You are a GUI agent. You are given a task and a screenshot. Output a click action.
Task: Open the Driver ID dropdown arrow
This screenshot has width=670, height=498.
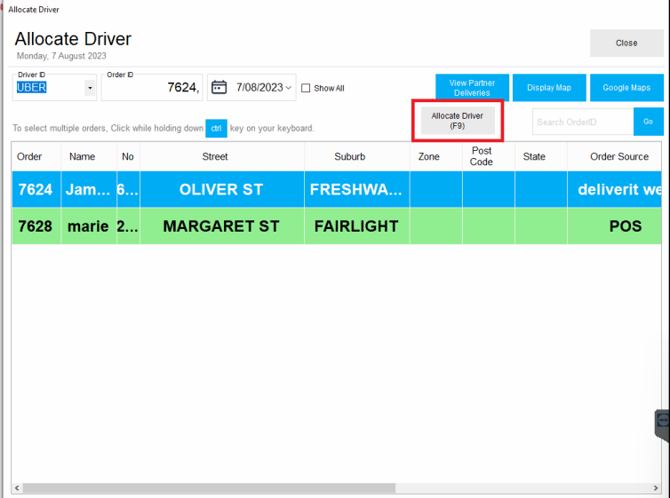point(90,88)
